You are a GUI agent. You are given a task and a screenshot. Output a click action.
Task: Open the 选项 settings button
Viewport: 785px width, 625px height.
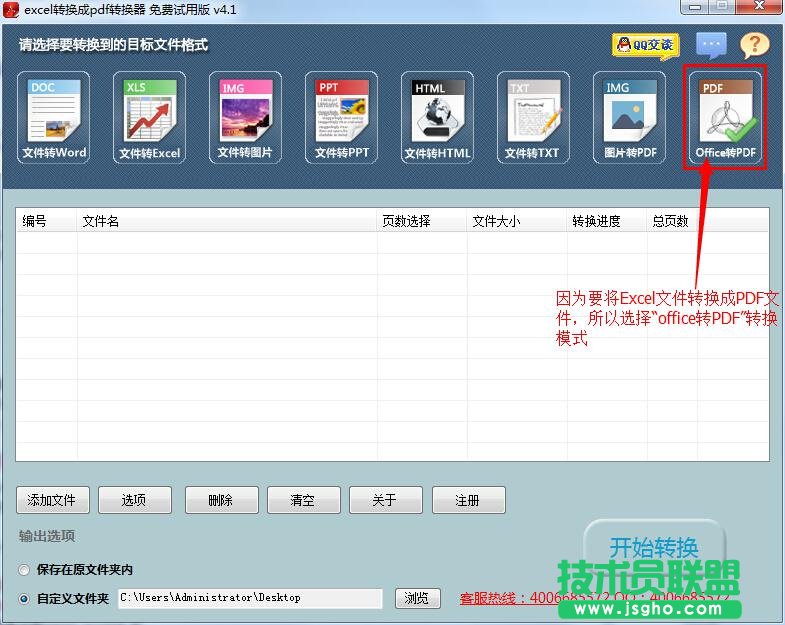[135, 500]
